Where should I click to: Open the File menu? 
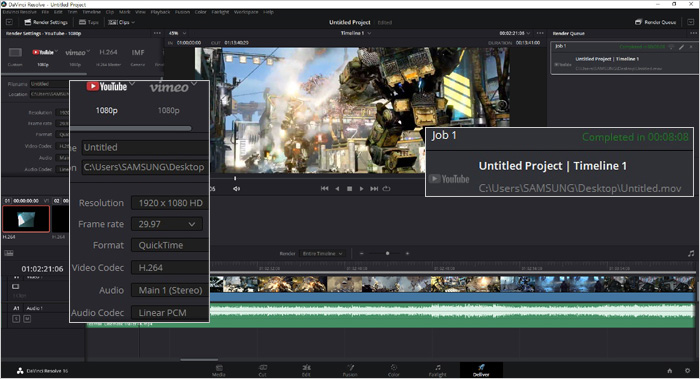(x=45, y=12)
